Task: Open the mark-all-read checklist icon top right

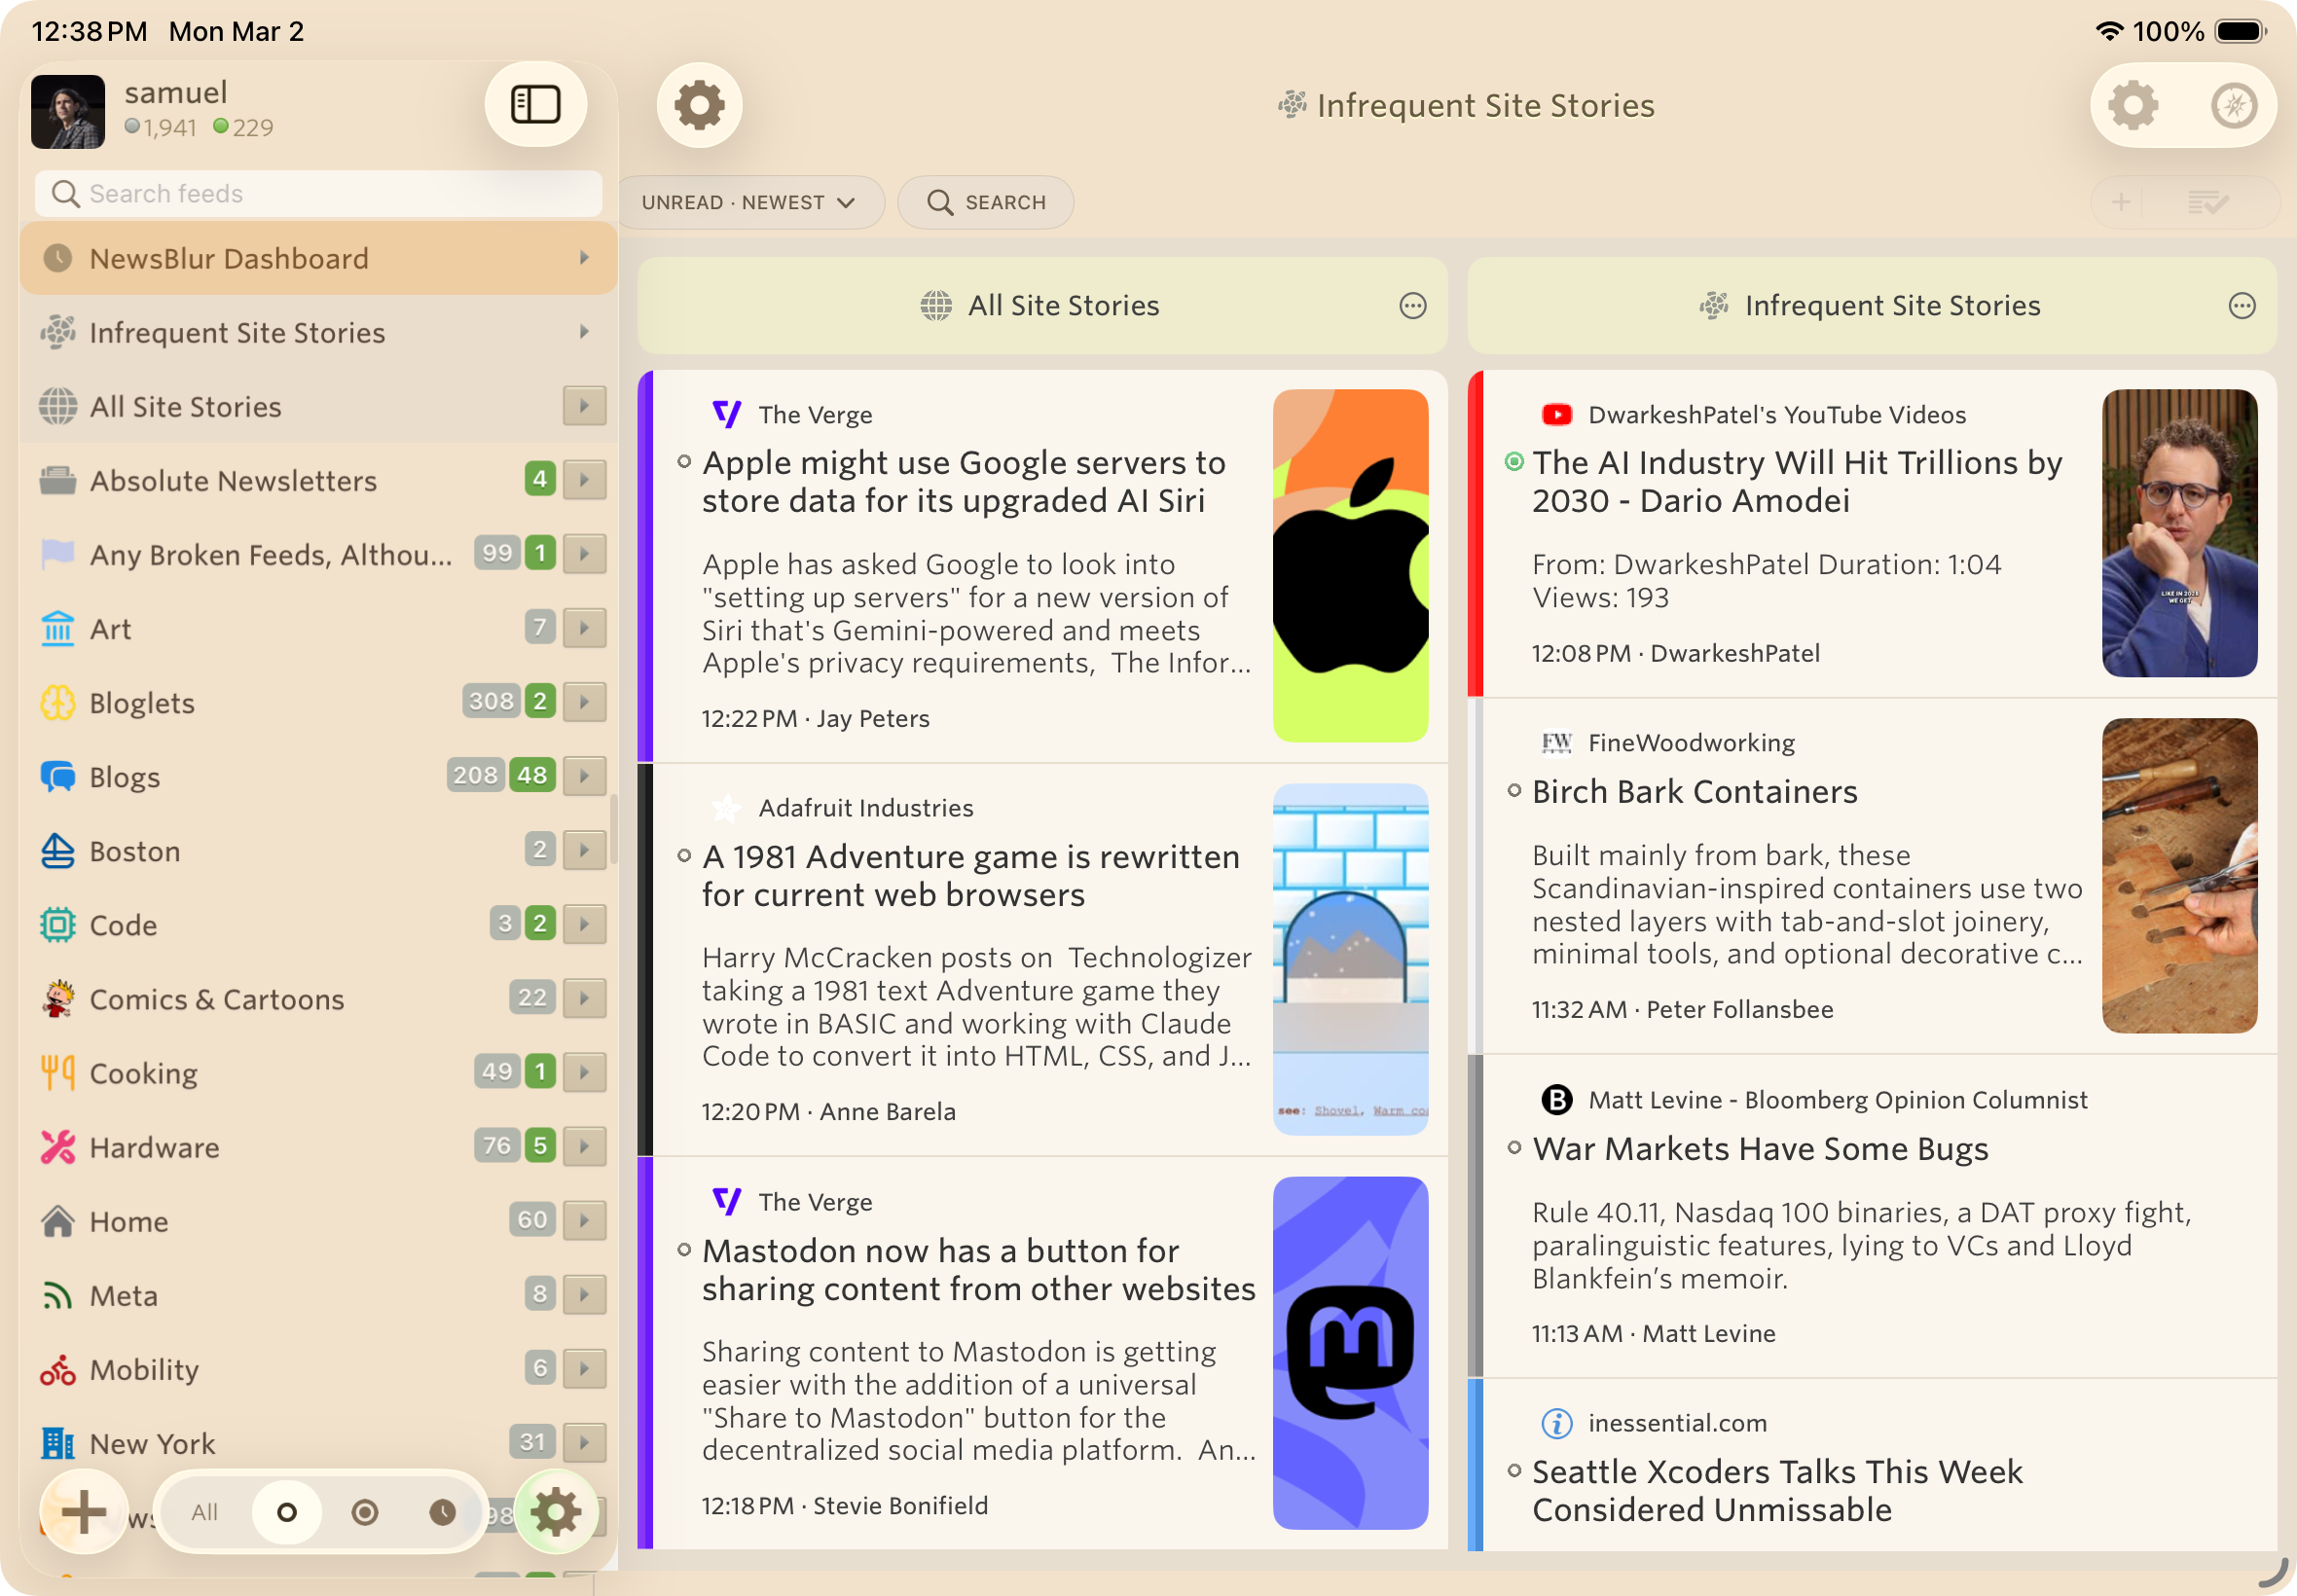Action: click(2209, 202)
